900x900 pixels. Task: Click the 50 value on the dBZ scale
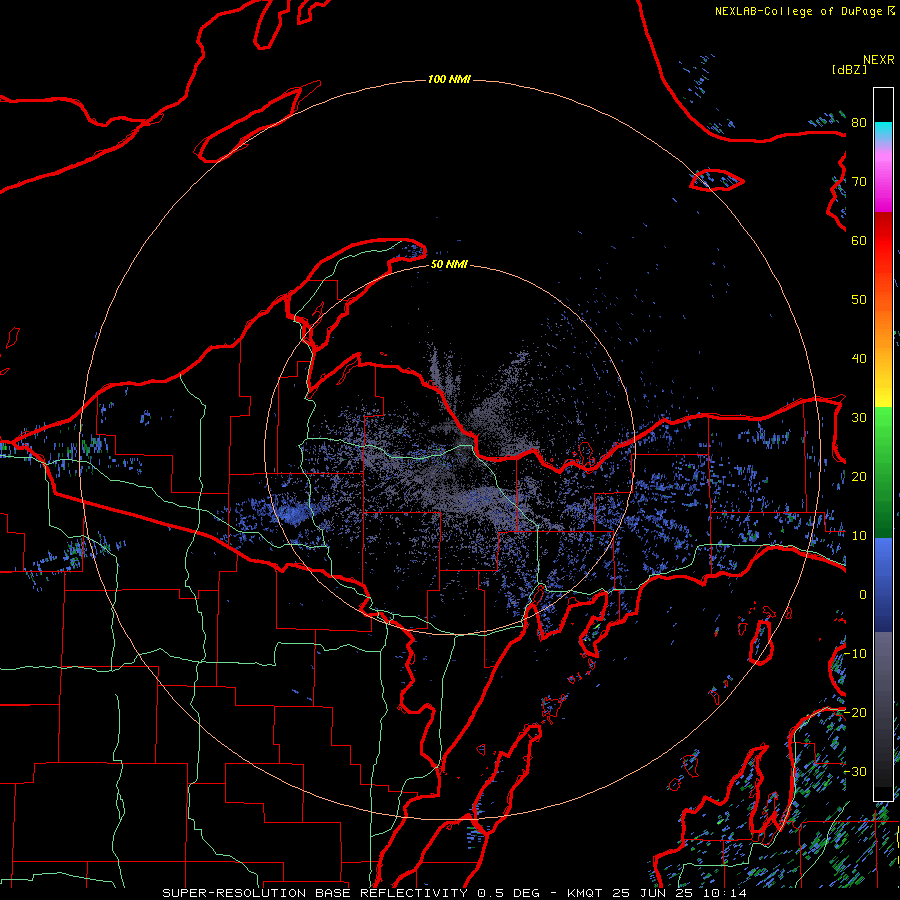click(859, 300)
